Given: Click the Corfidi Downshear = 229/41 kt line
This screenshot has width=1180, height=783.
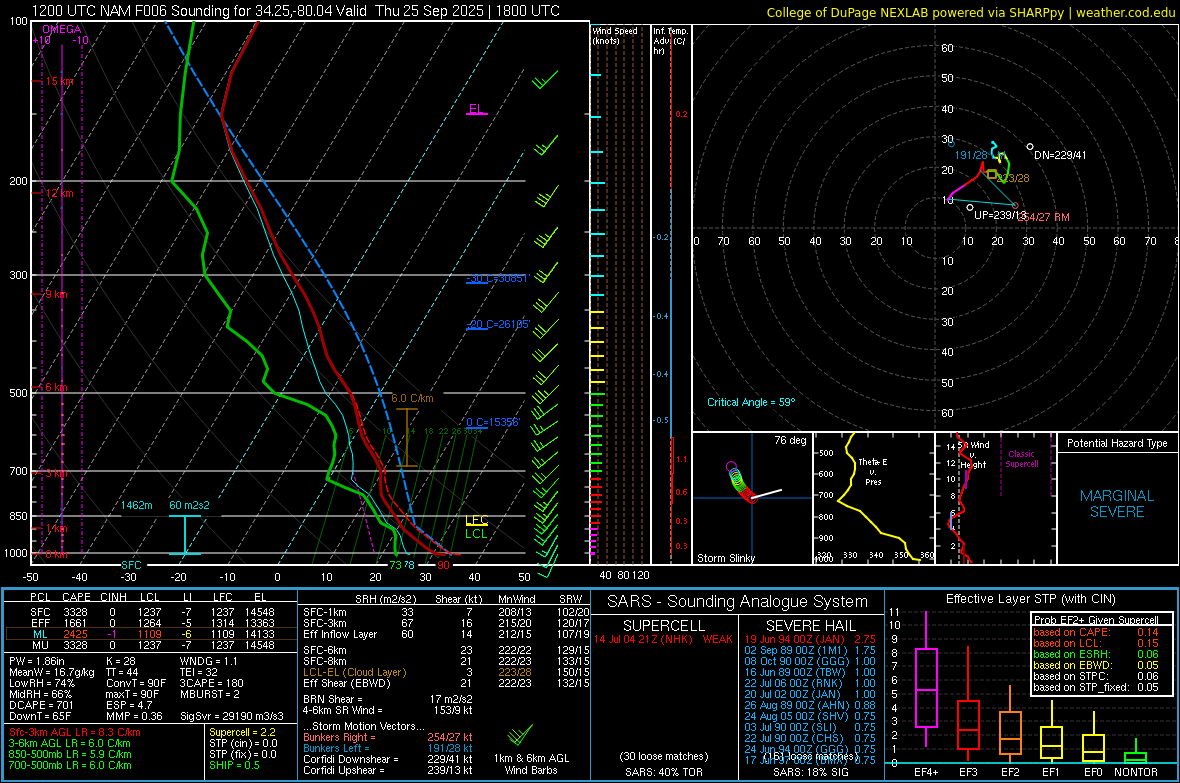Looking at the screenshot, I should click(x=388, y=759).
